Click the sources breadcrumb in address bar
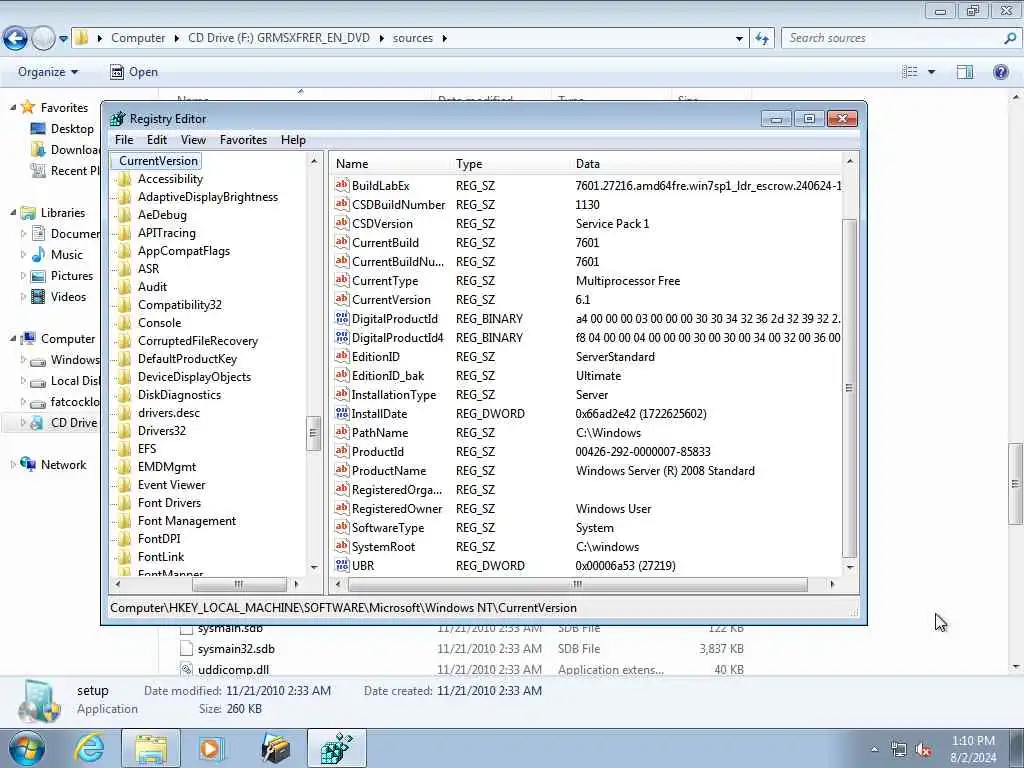The width and height of the screenshot is (1024, 768). point(413,38)
